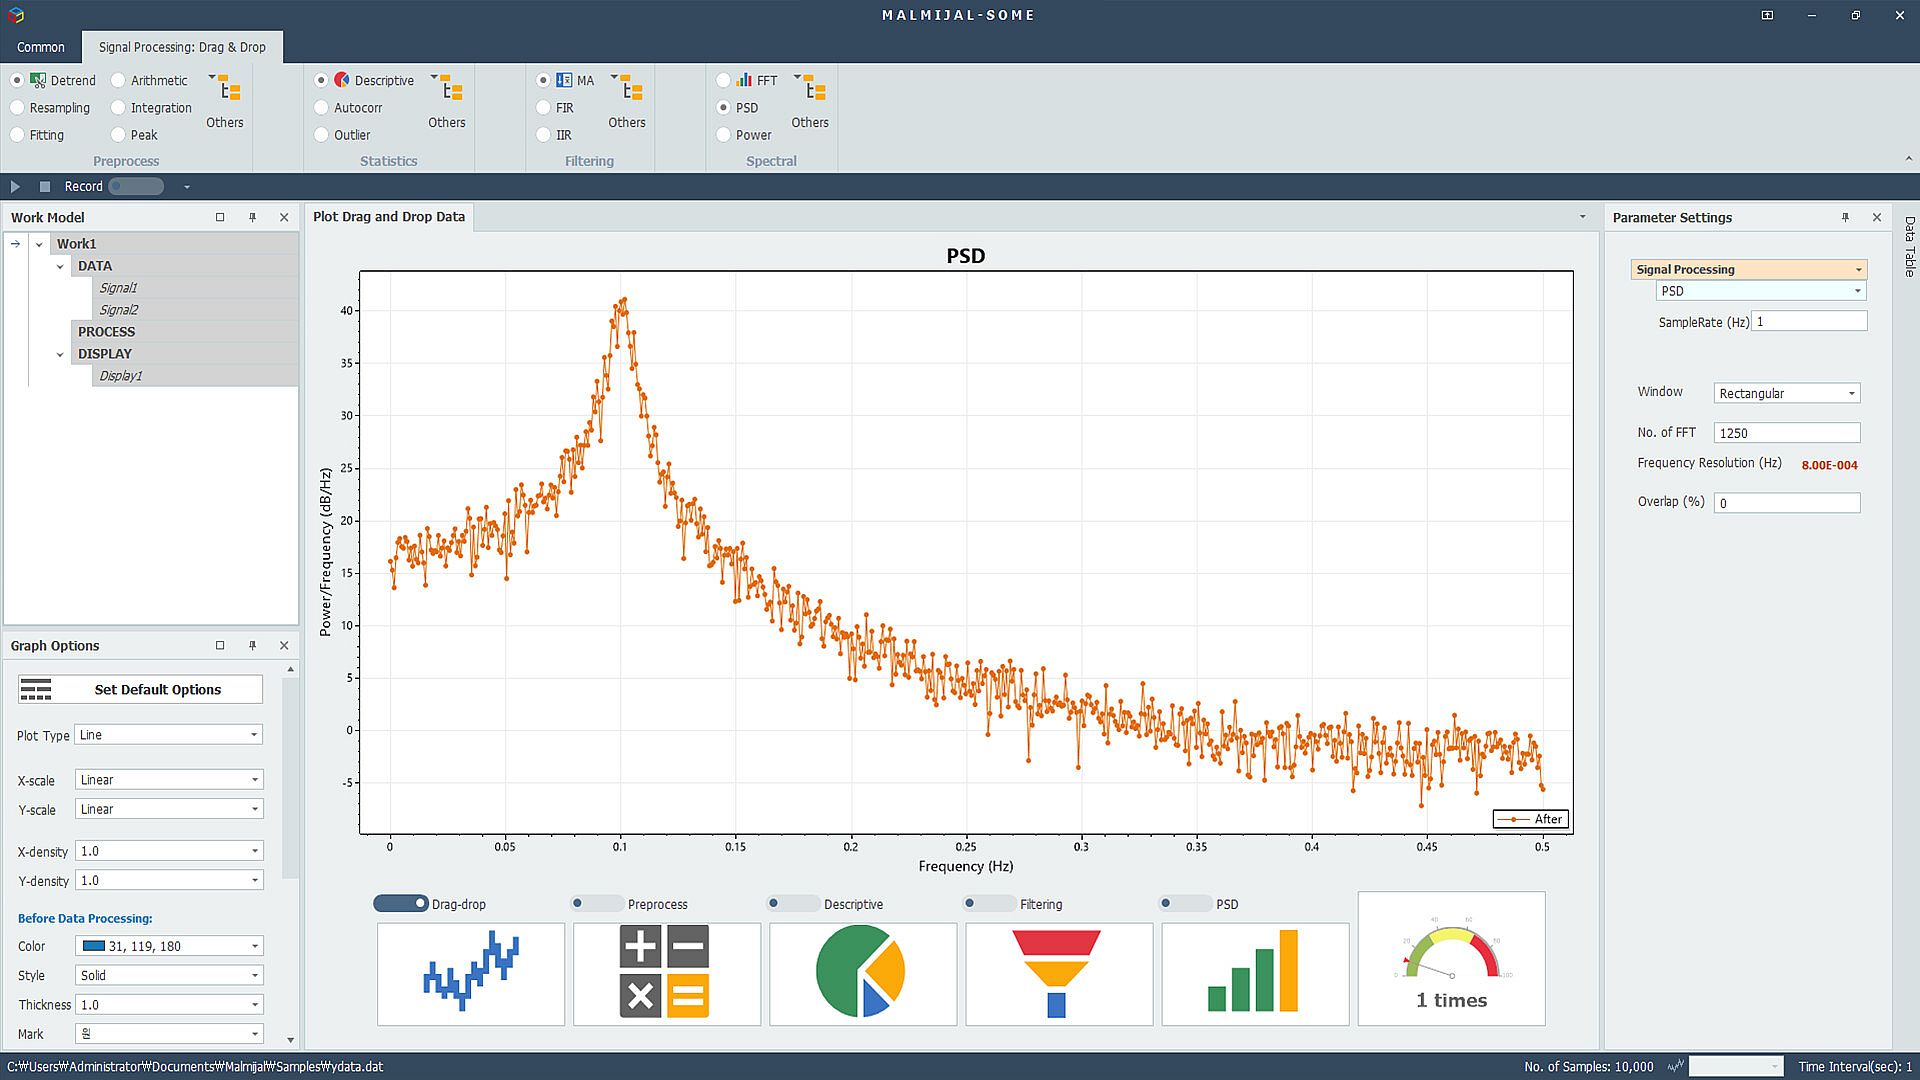Click the Descriptive pie chart icon tile

click(x=862, y=973)
